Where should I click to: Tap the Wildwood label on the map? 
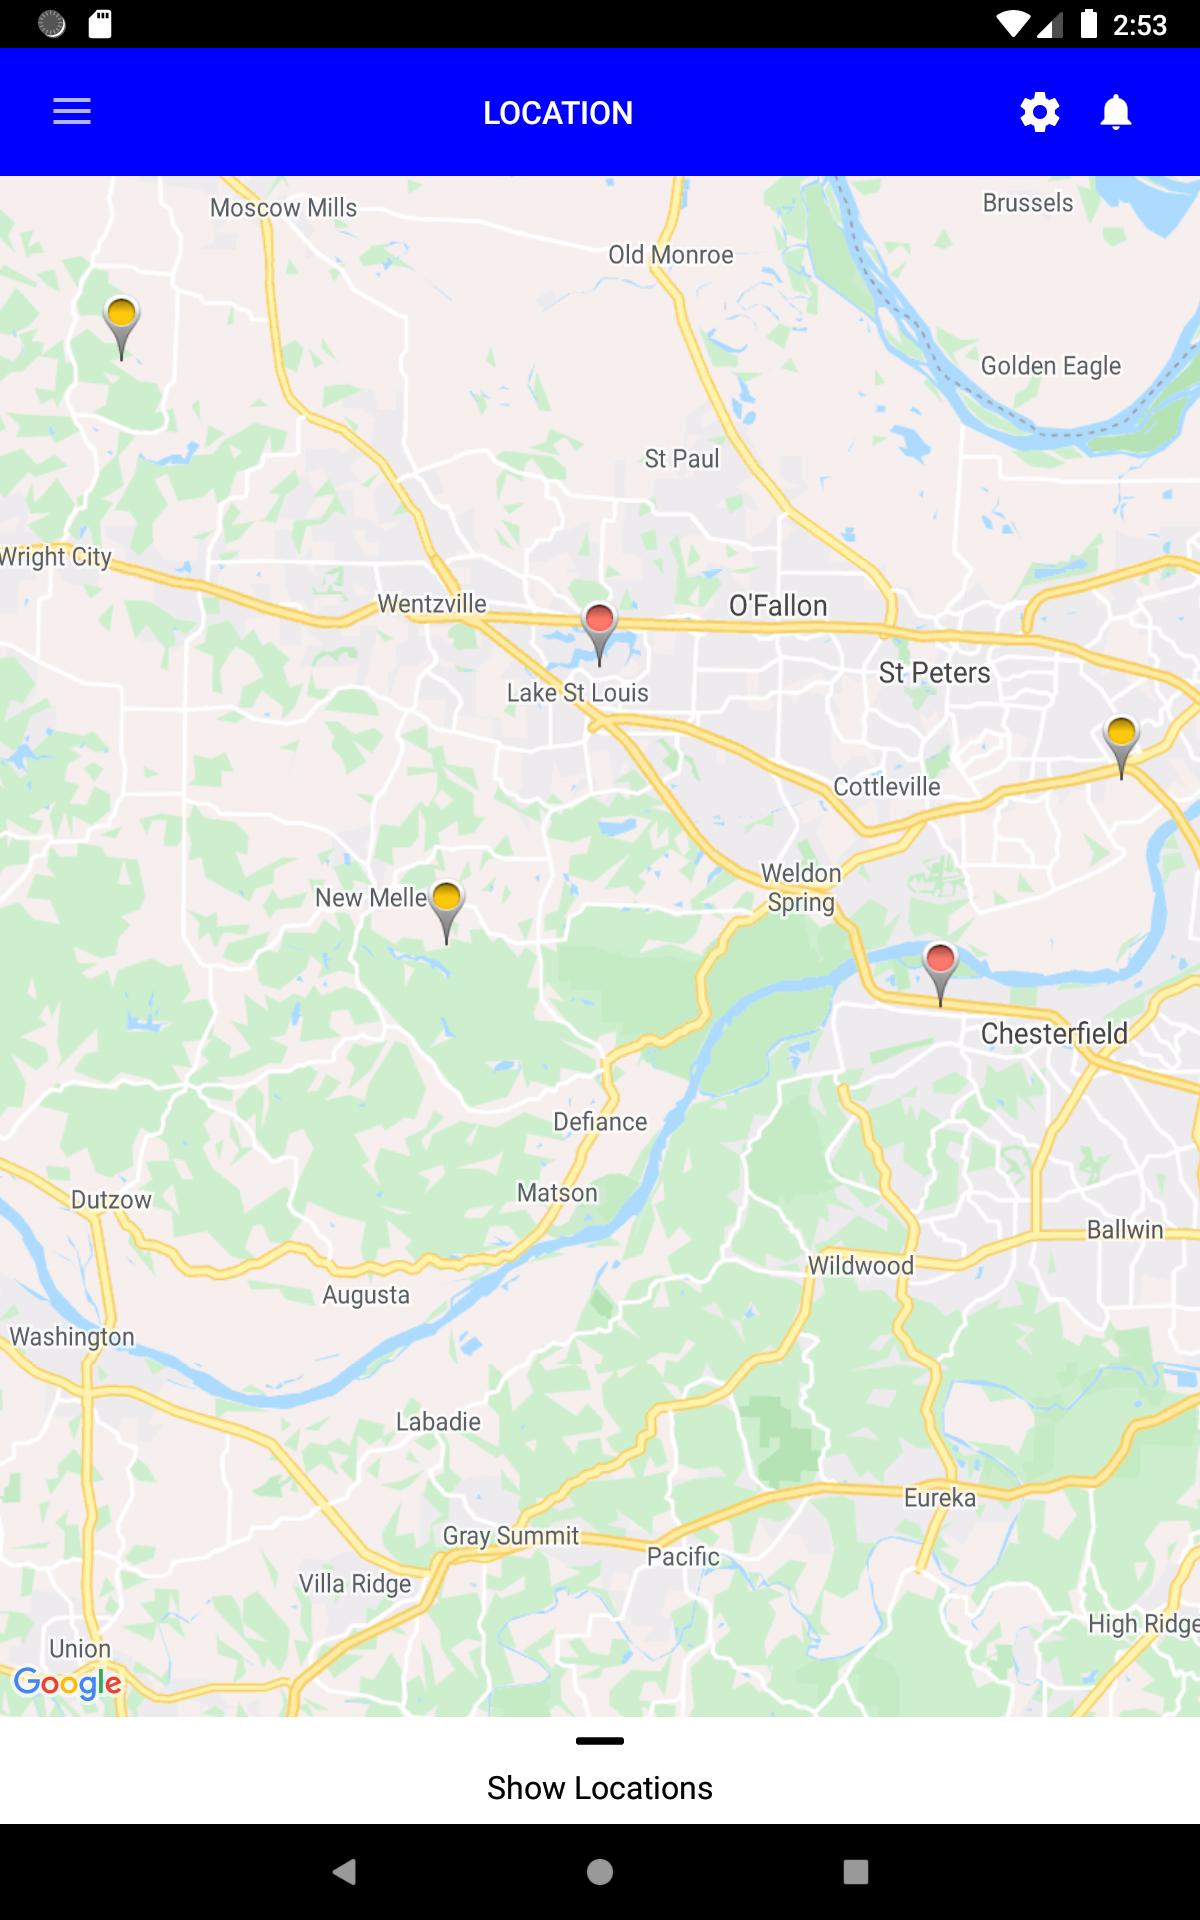(x=861, y=1266)
